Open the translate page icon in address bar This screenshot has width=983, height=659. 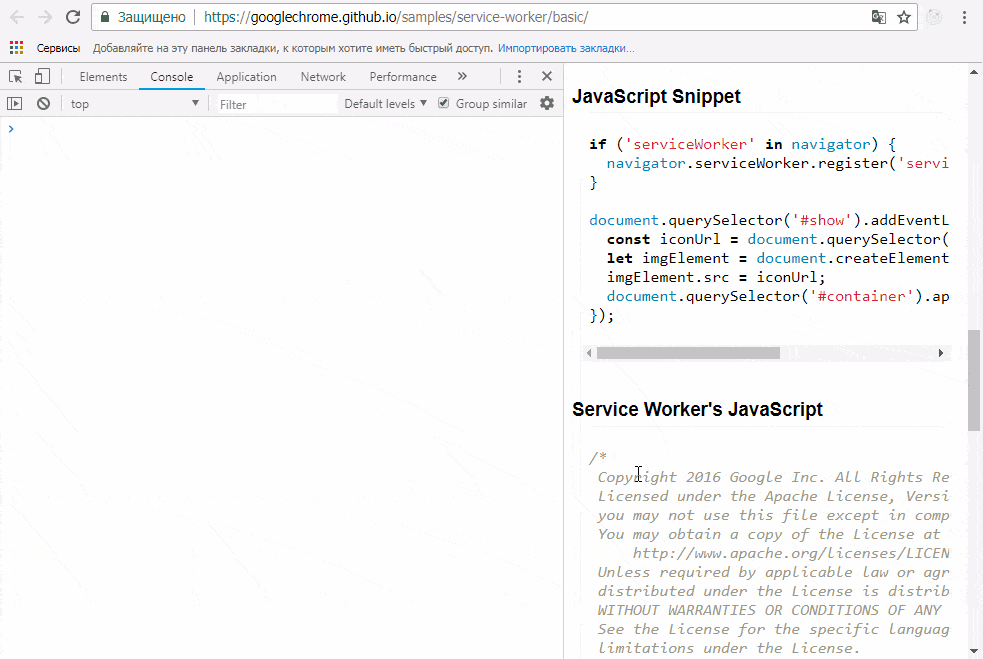point(879,17)
